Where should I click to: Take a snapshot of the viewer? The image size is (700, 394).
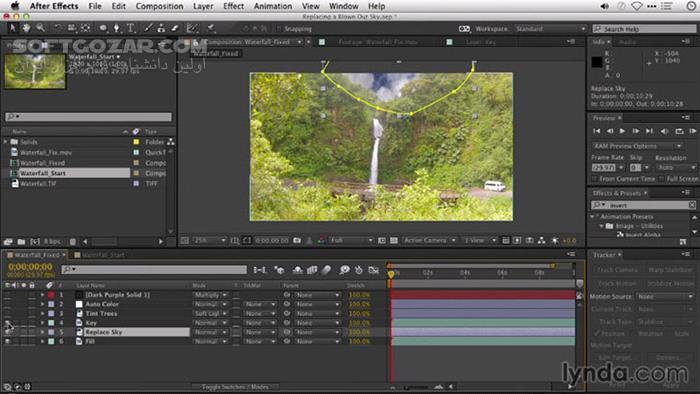coord(297,240)
